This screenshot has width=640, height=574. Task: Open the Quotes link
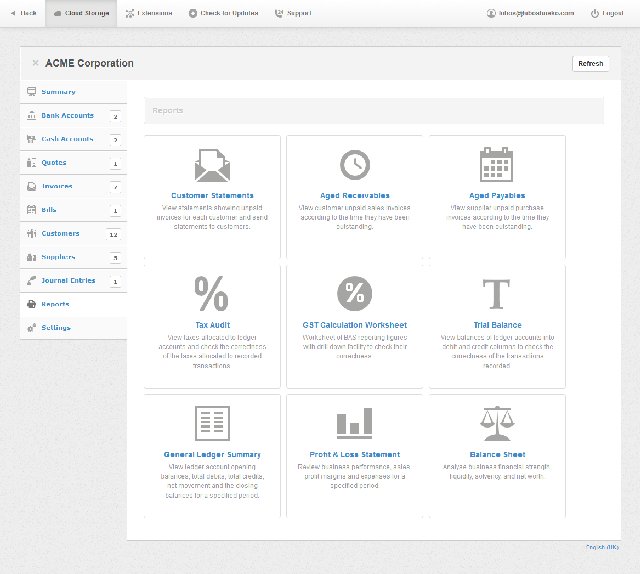coord(53,162)
